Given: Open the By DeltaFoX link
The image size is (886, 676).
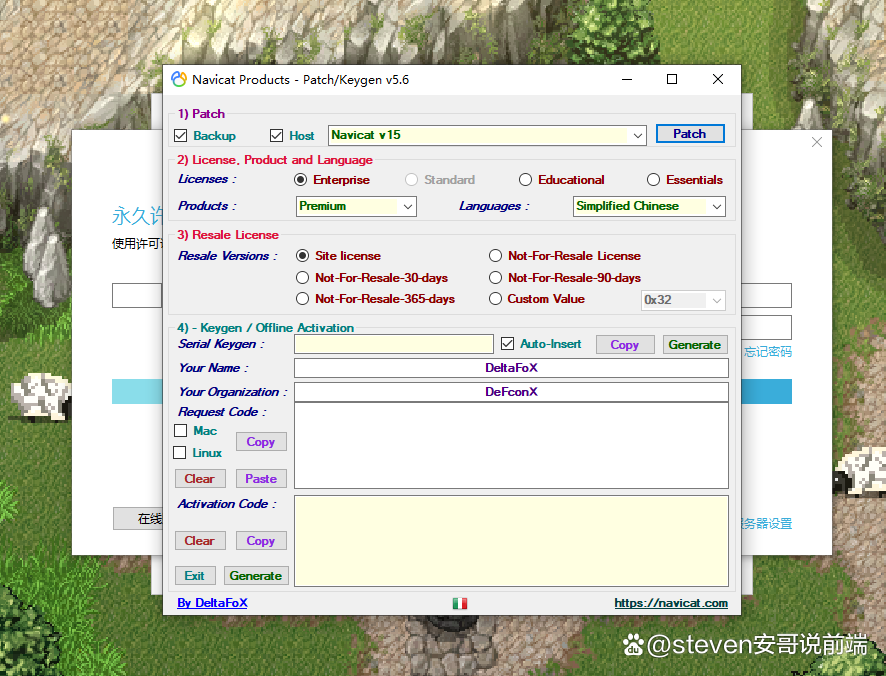Looking at the screenshot, I should click(212, 603).
